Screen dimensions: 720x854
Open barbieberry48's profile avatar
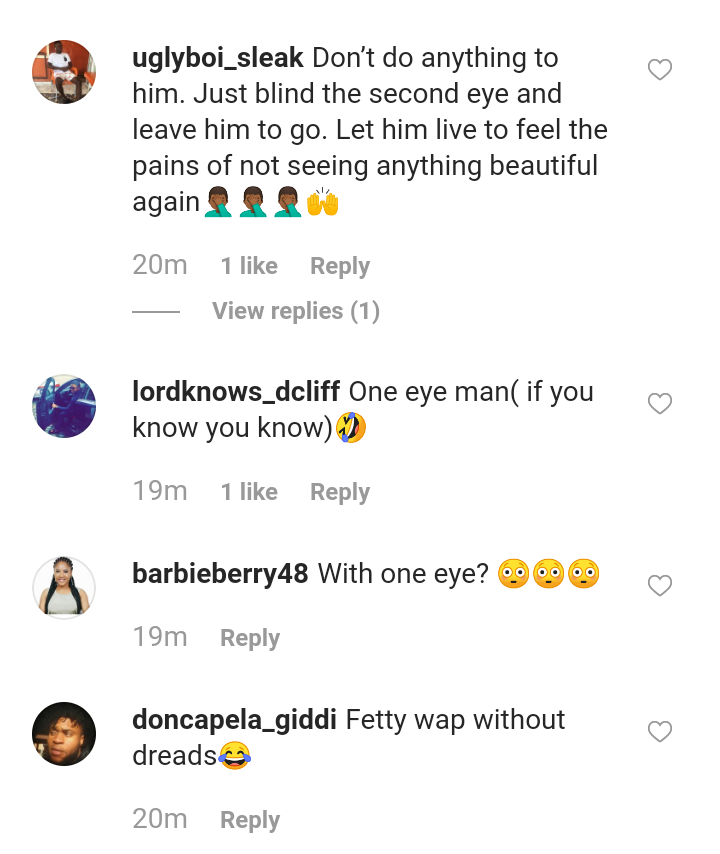64,588
